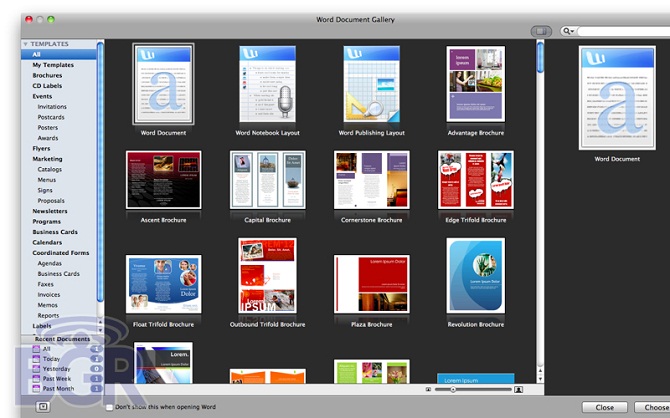Choose the Cornerstone Brochure template

click(x=372, y=180)
